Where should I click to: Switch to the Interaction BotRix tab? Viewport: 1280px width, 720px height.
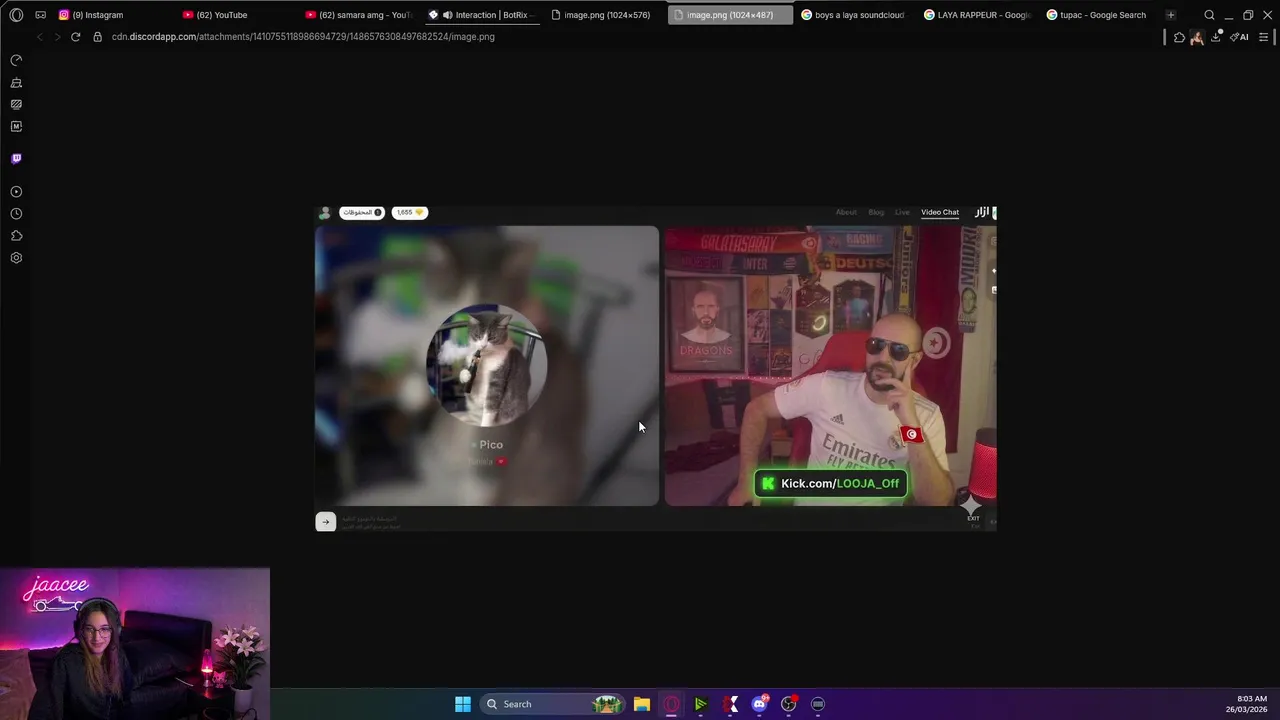coord(483,15)
